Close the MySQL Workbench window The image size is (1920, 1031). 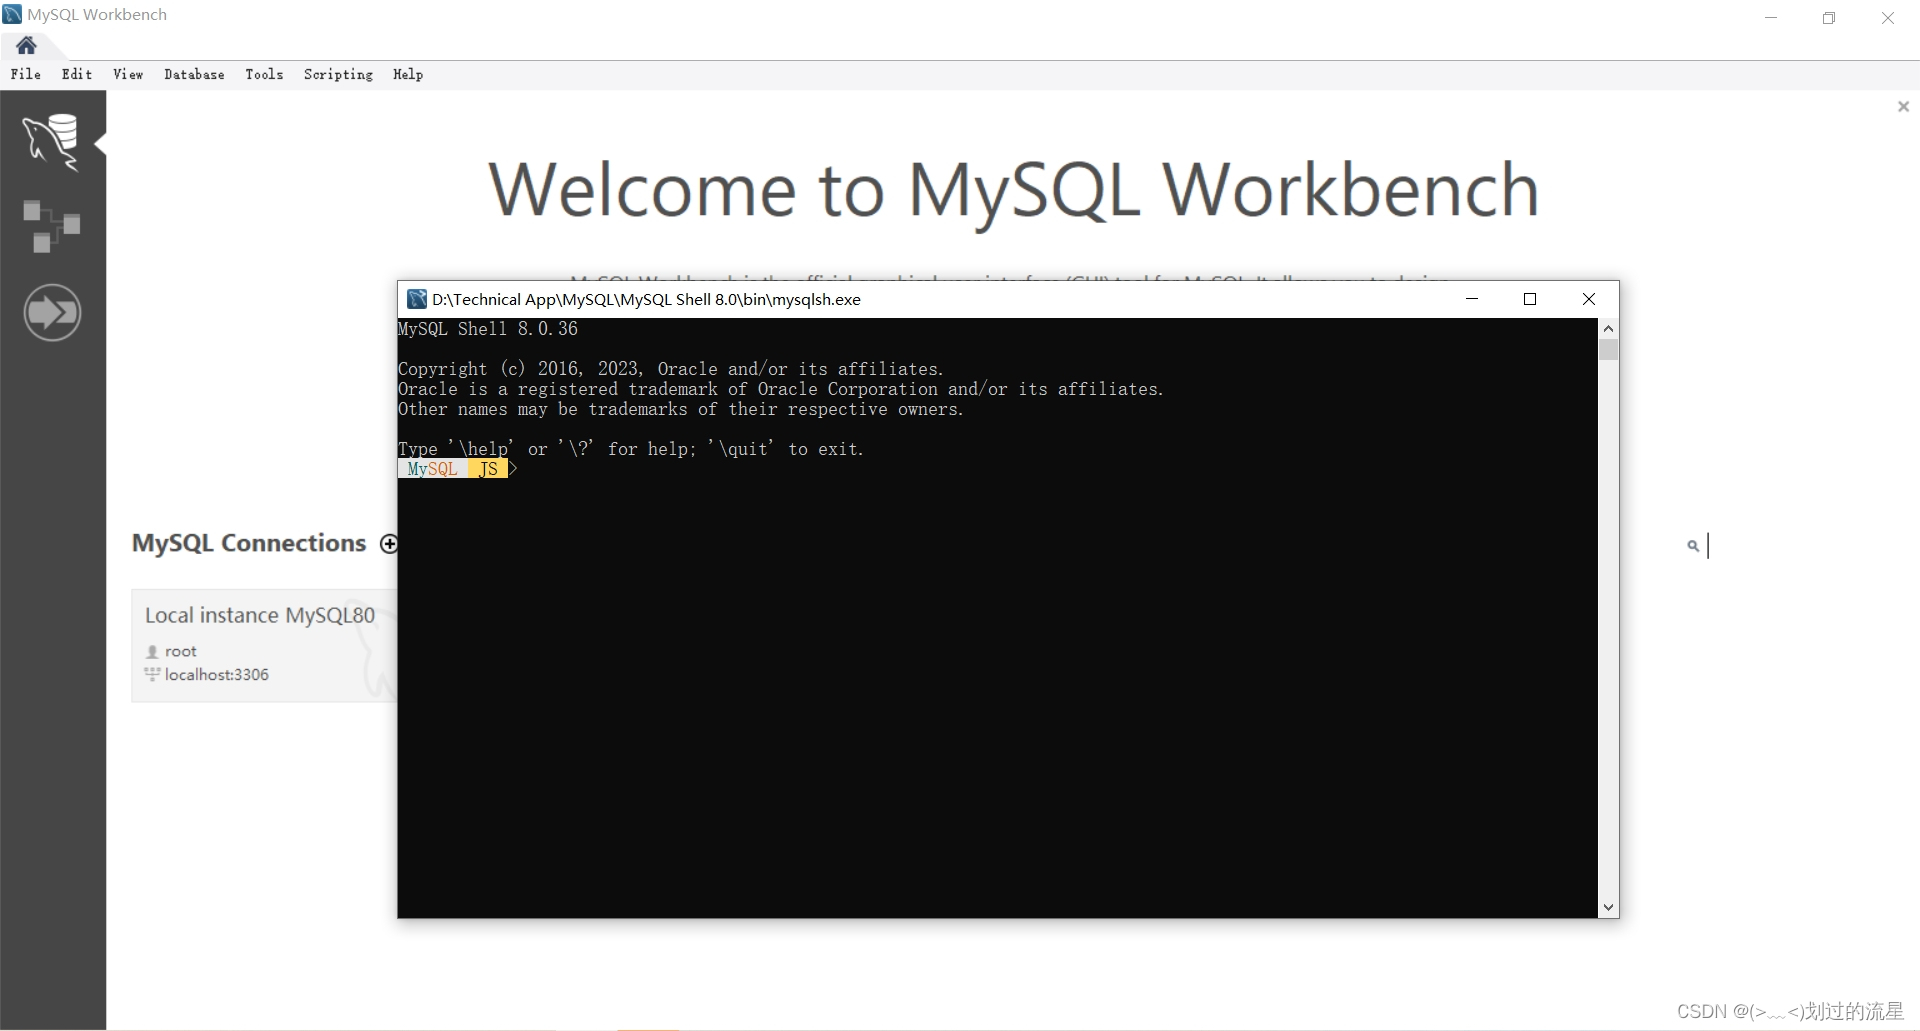1888,18
